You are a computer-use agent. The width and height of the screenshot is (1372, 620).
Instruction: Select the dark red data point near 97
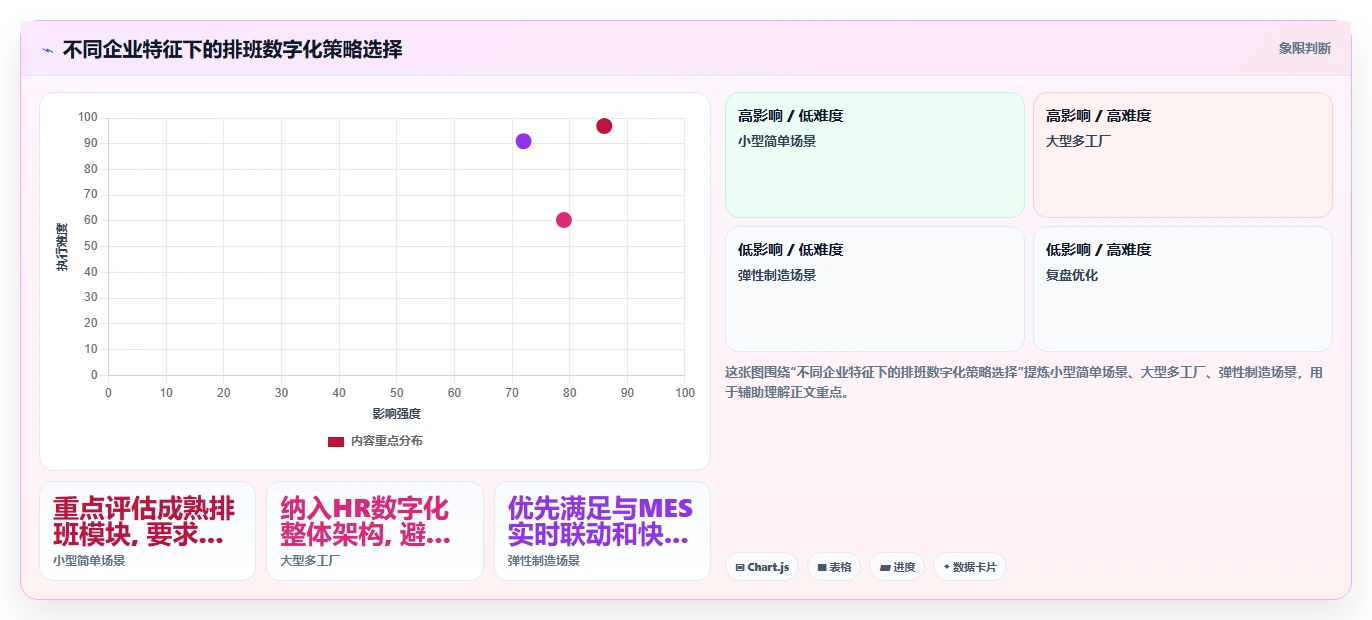604,126
